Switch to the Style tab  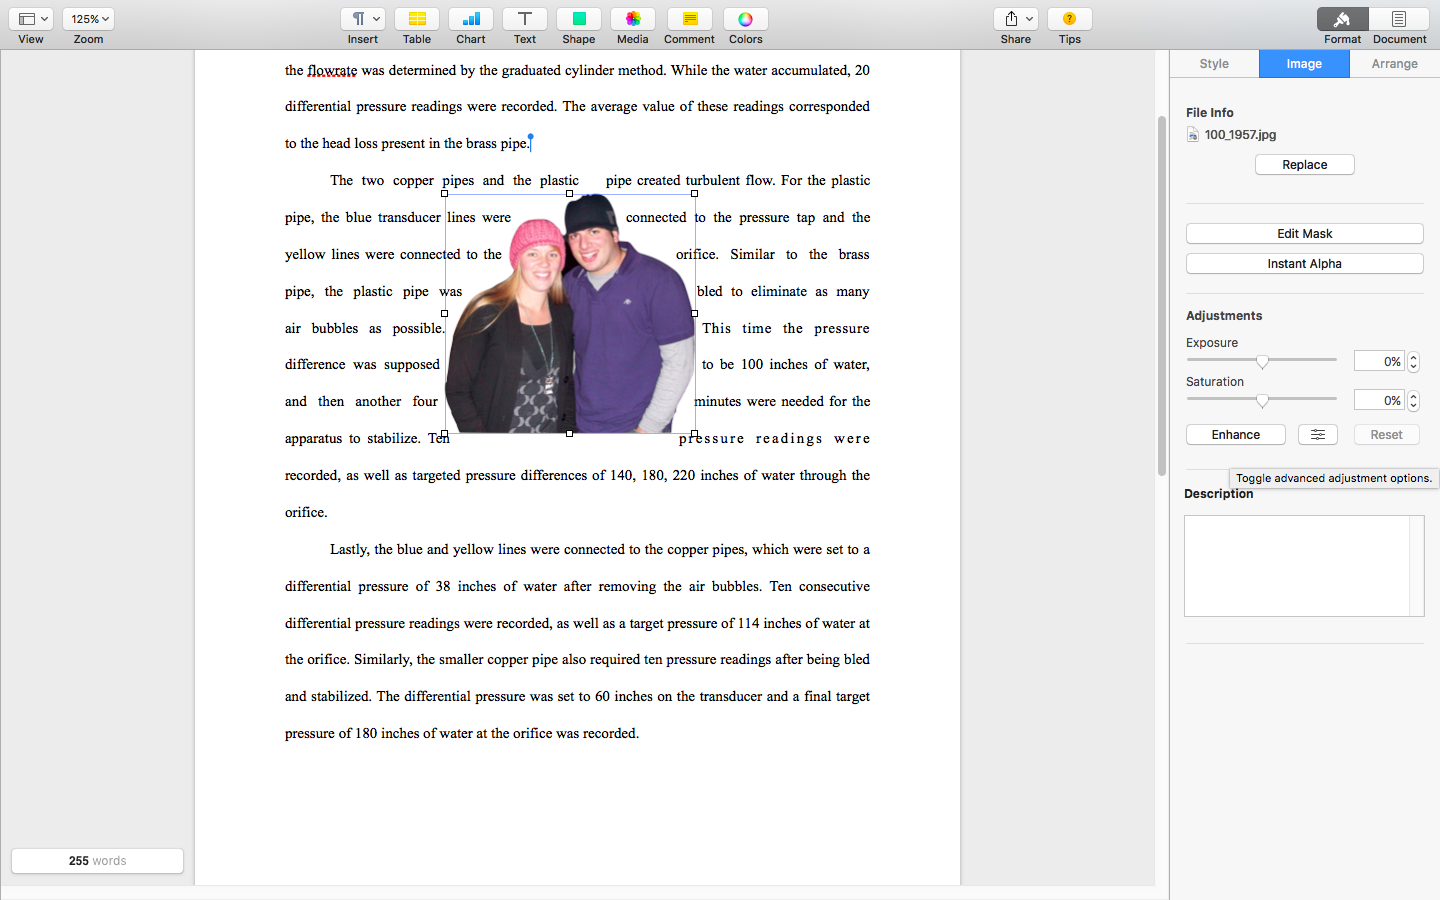pos(1214,63)
